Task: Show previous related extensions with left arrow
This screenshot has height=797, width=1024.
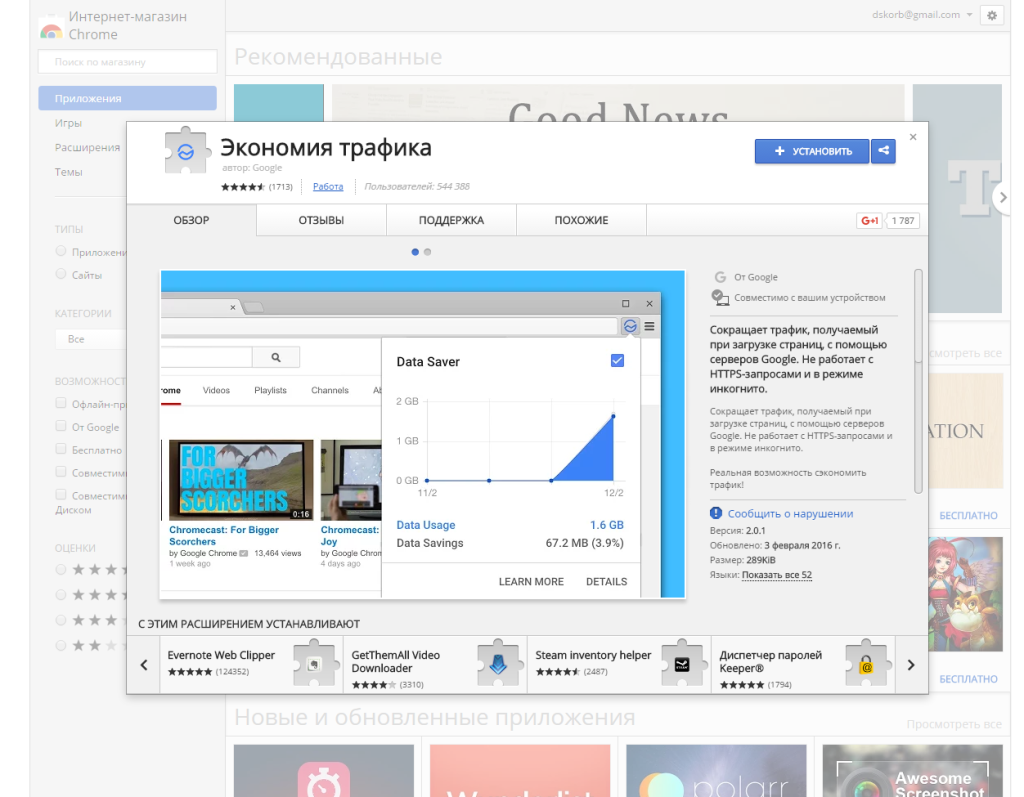Action: coord(144,665)
